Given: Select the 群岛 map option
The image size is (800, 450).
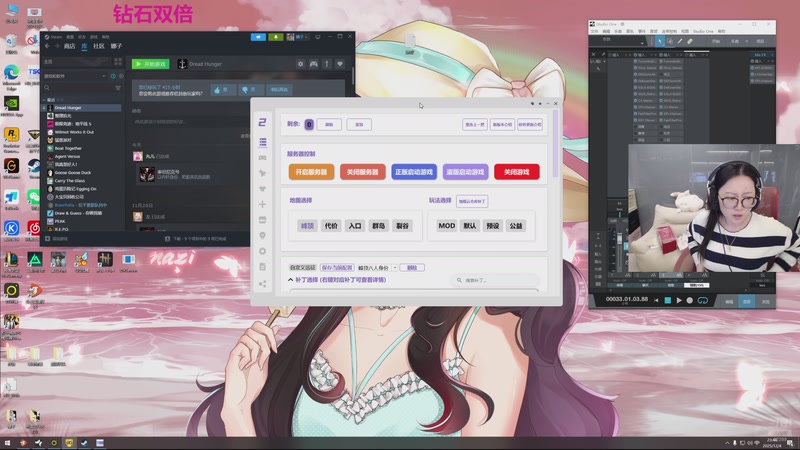Looking at the screenshot, I should coord(379,226).
